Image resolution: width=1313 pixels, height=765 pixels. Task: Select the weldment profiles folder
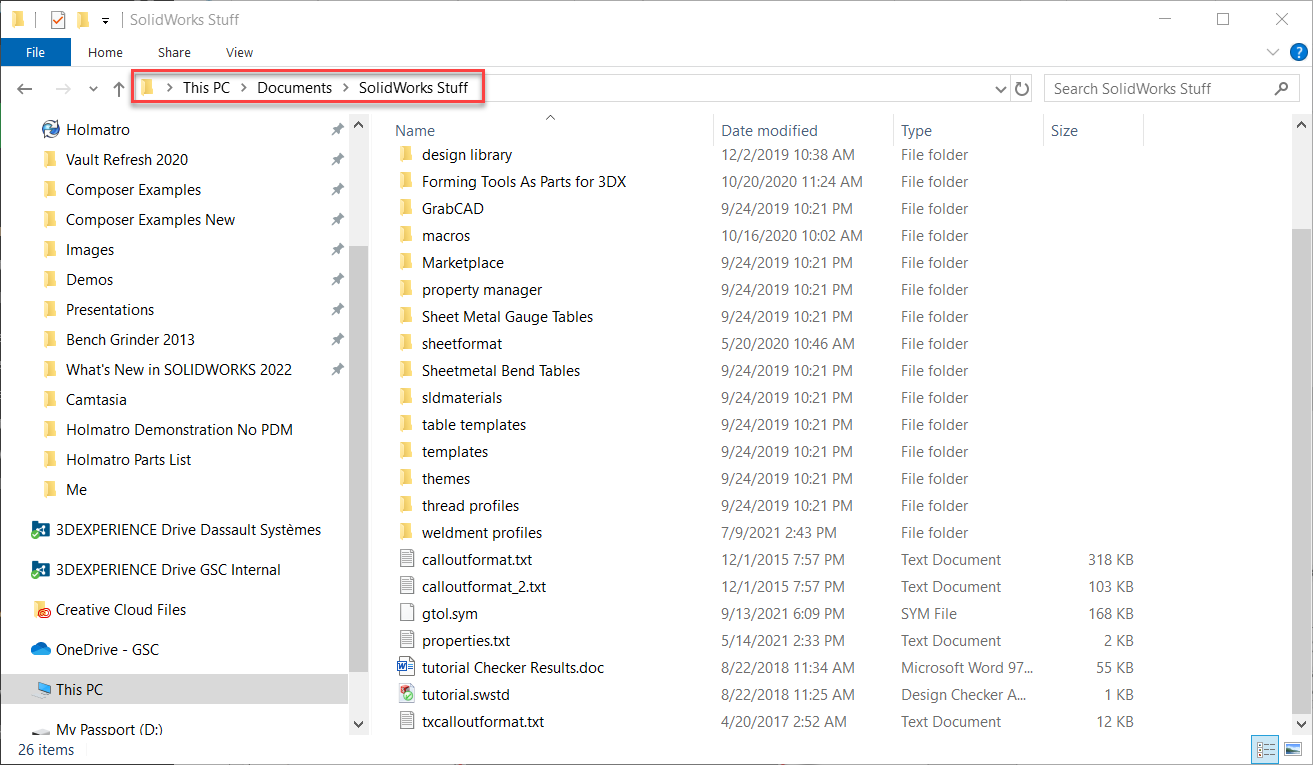(482, 532)
